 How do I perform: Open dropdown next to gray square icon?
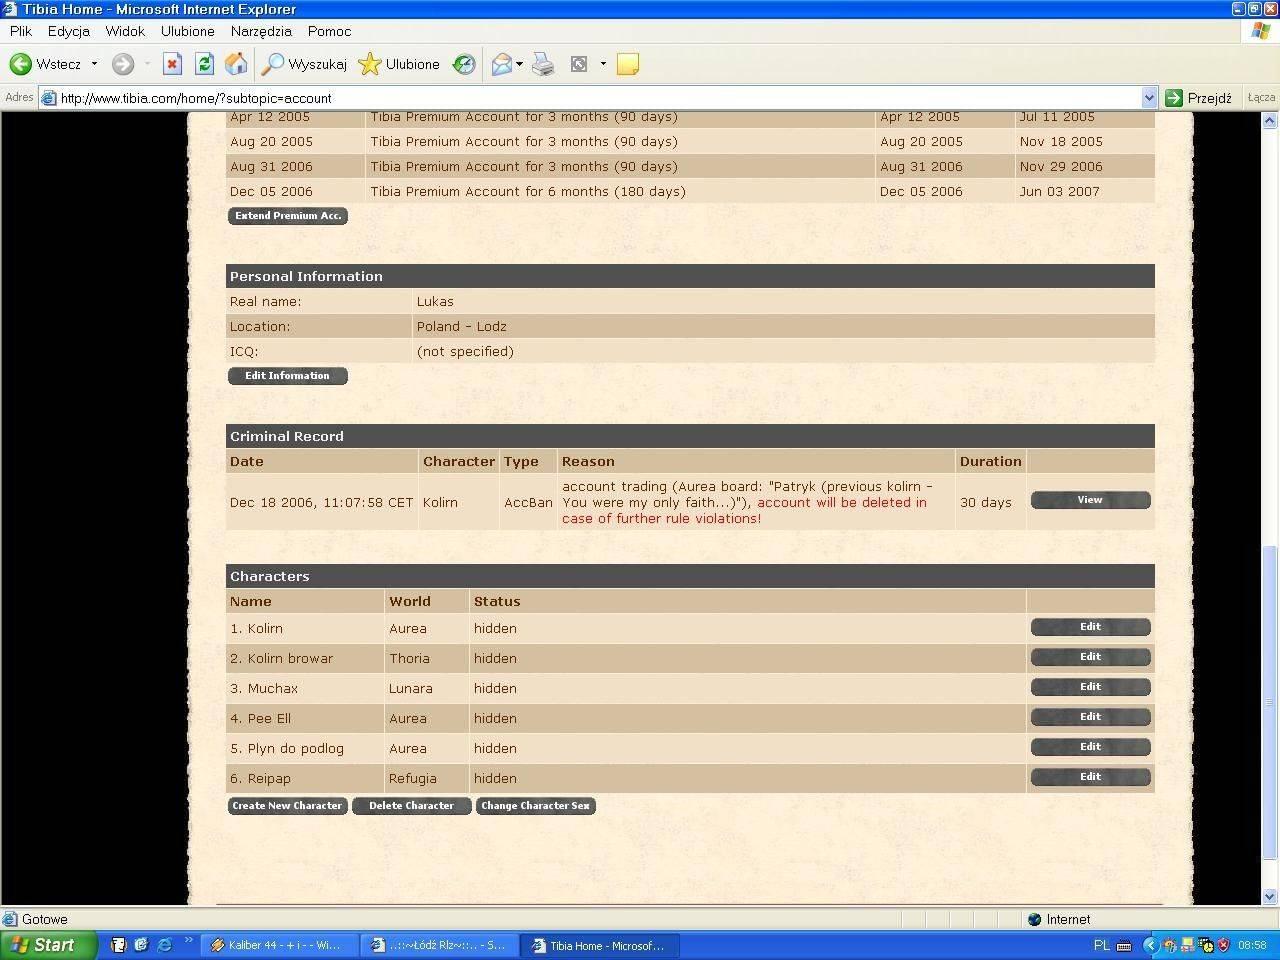pos(603,64)
